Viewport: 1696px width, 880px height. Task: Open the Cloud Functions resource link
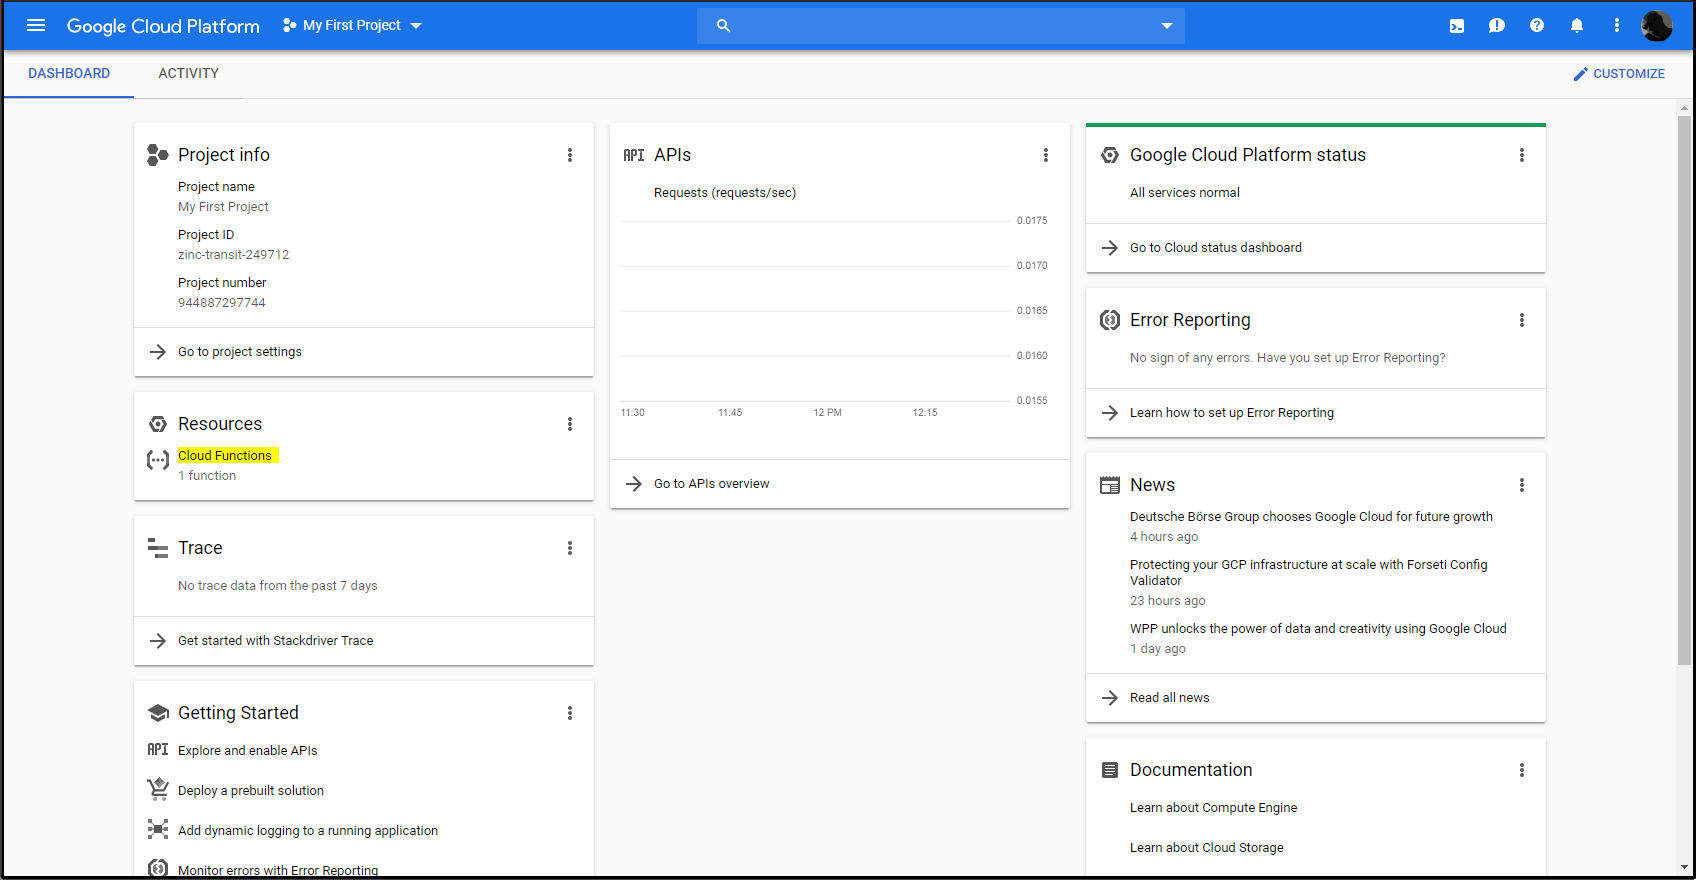click(x=225, y=456)
